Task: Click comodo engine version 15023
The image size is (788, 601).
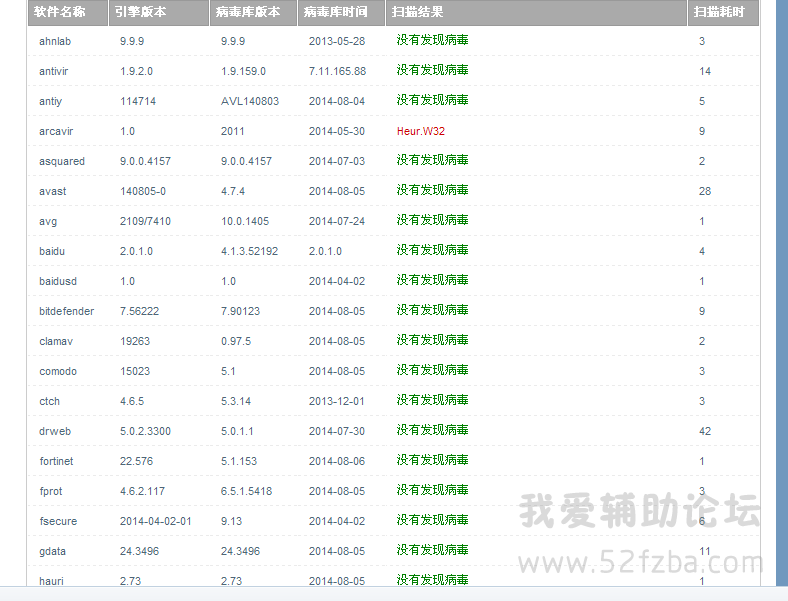Action: click(x=135, y=371)
